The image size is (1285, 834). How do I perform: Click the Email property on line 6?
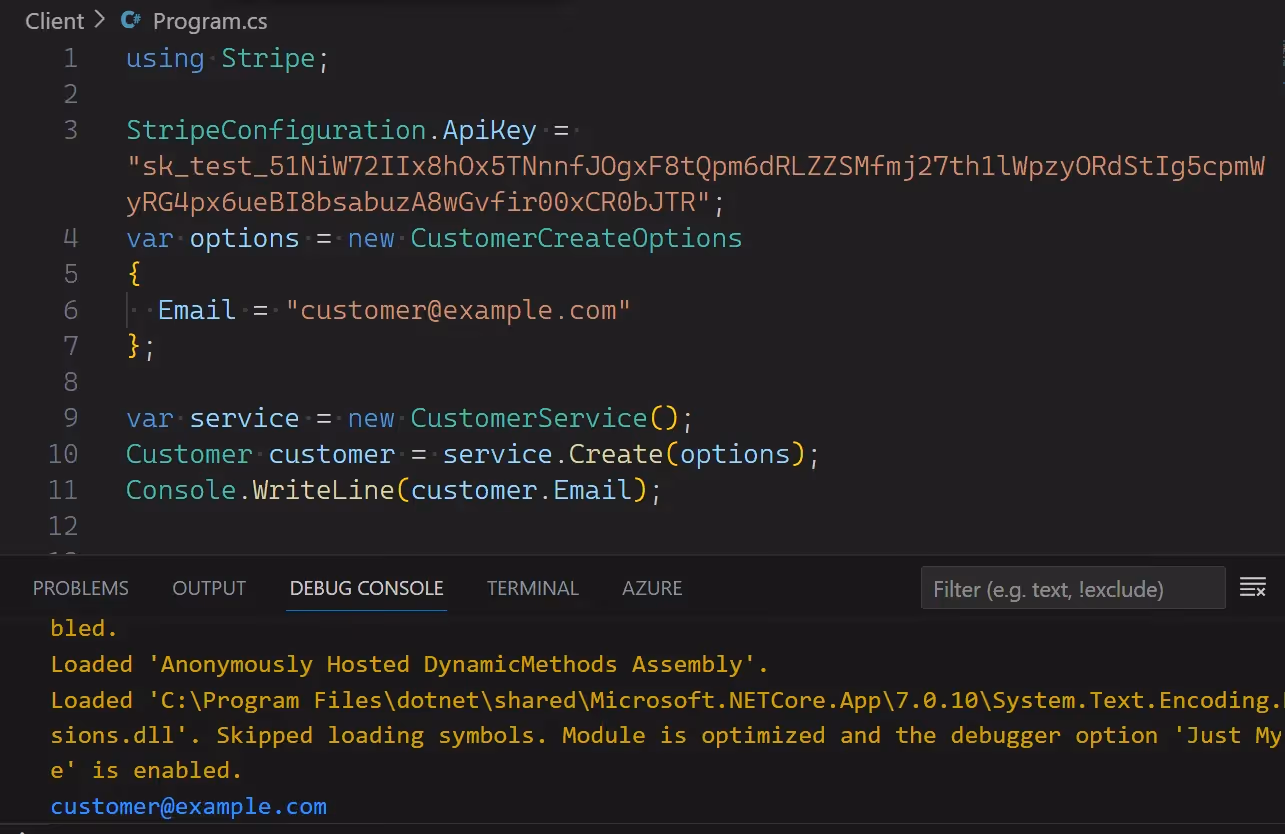196,310
